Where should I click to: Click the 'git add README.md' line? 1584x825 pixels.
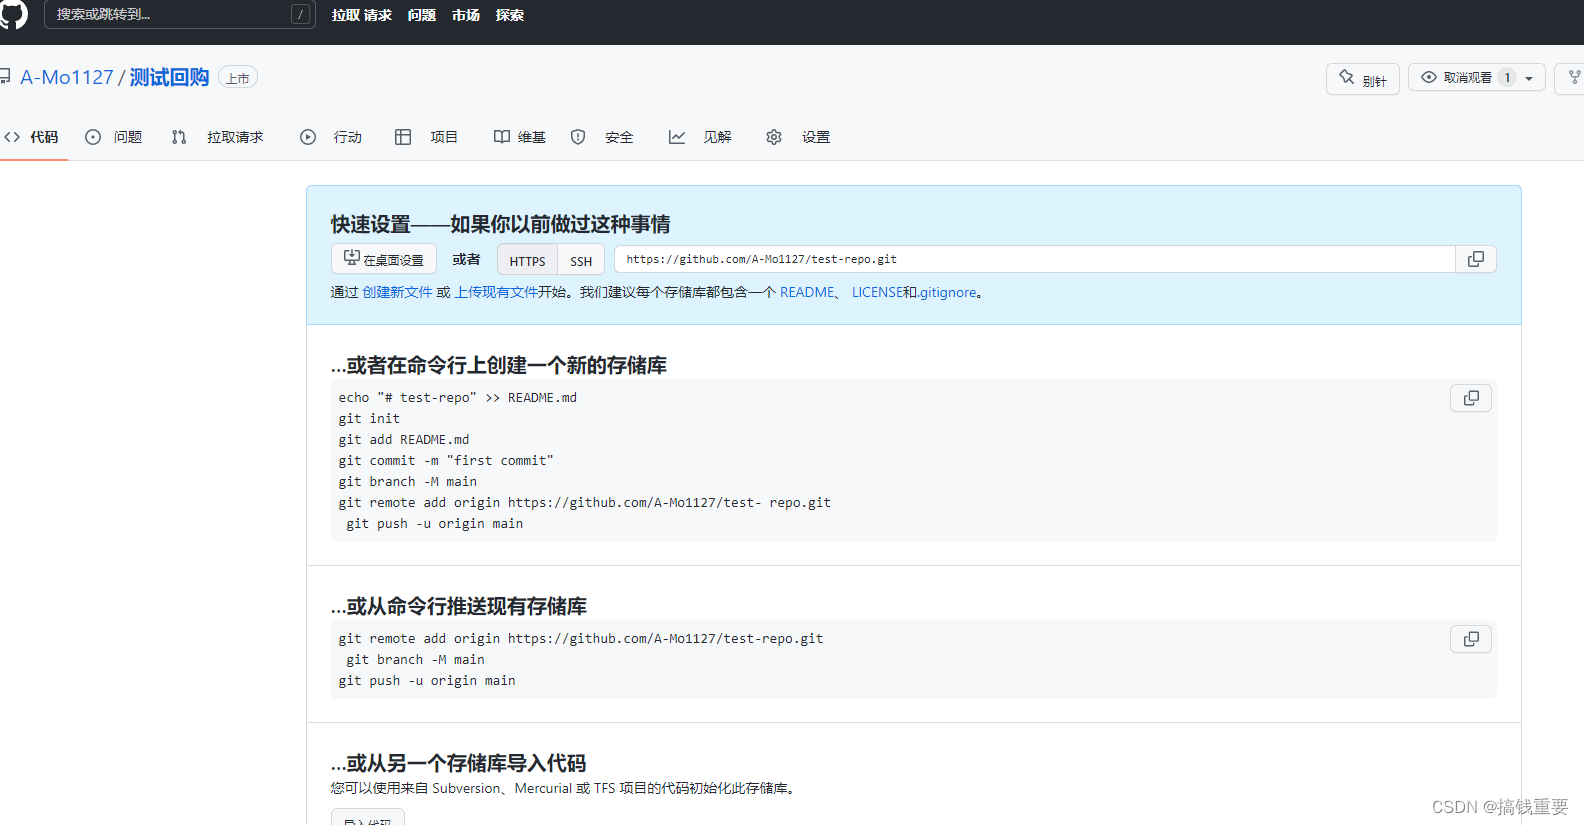click(x=404, y=439)
